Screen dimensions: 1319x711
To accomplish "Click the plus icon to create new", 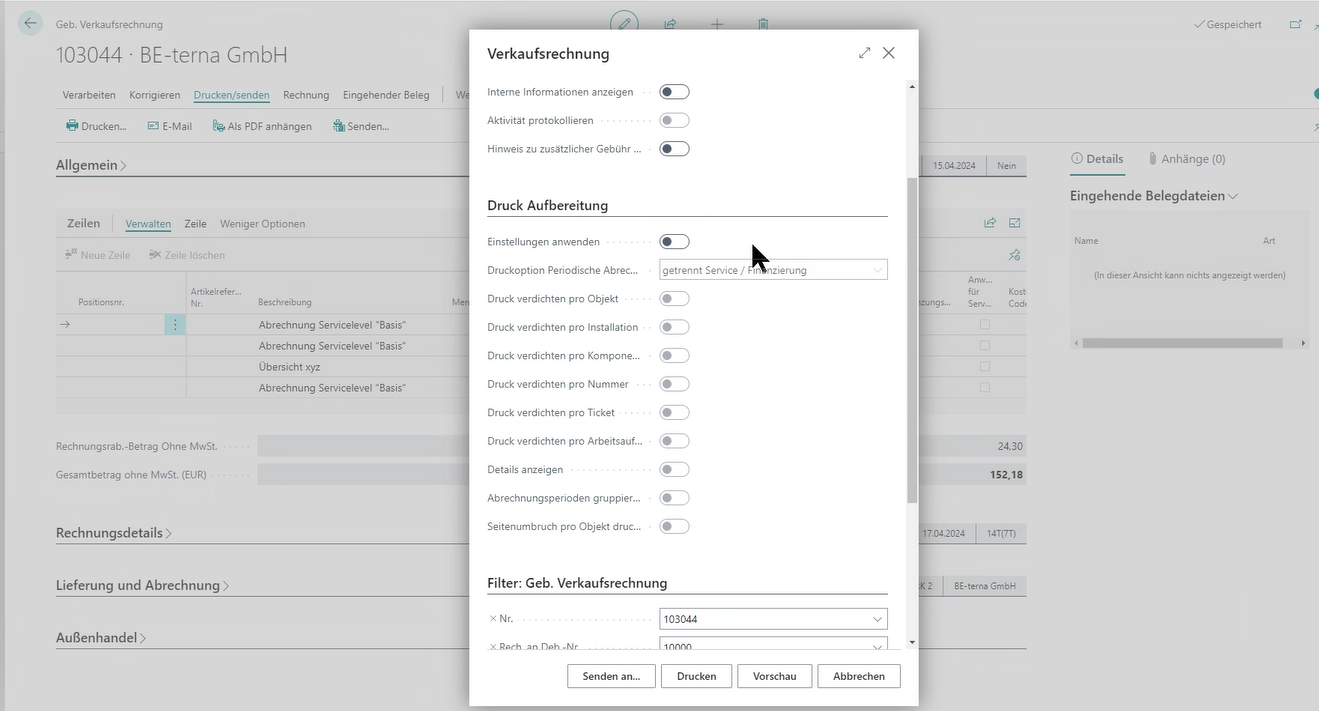I will (717, 24).
